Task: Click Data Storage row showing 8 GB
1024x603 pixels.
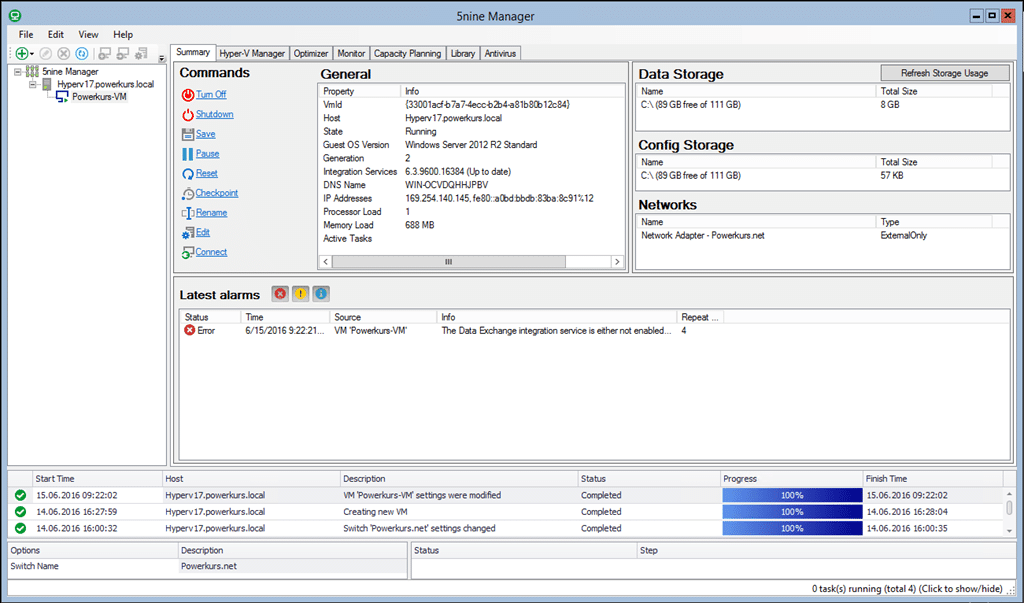Action: coord(822,105)
